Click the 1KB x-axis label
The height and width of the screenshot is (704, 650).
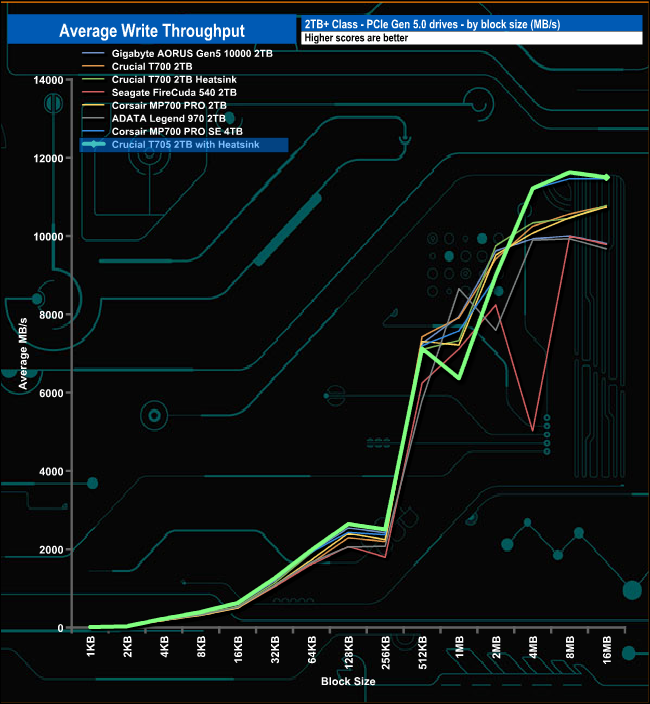click(91, 647)
